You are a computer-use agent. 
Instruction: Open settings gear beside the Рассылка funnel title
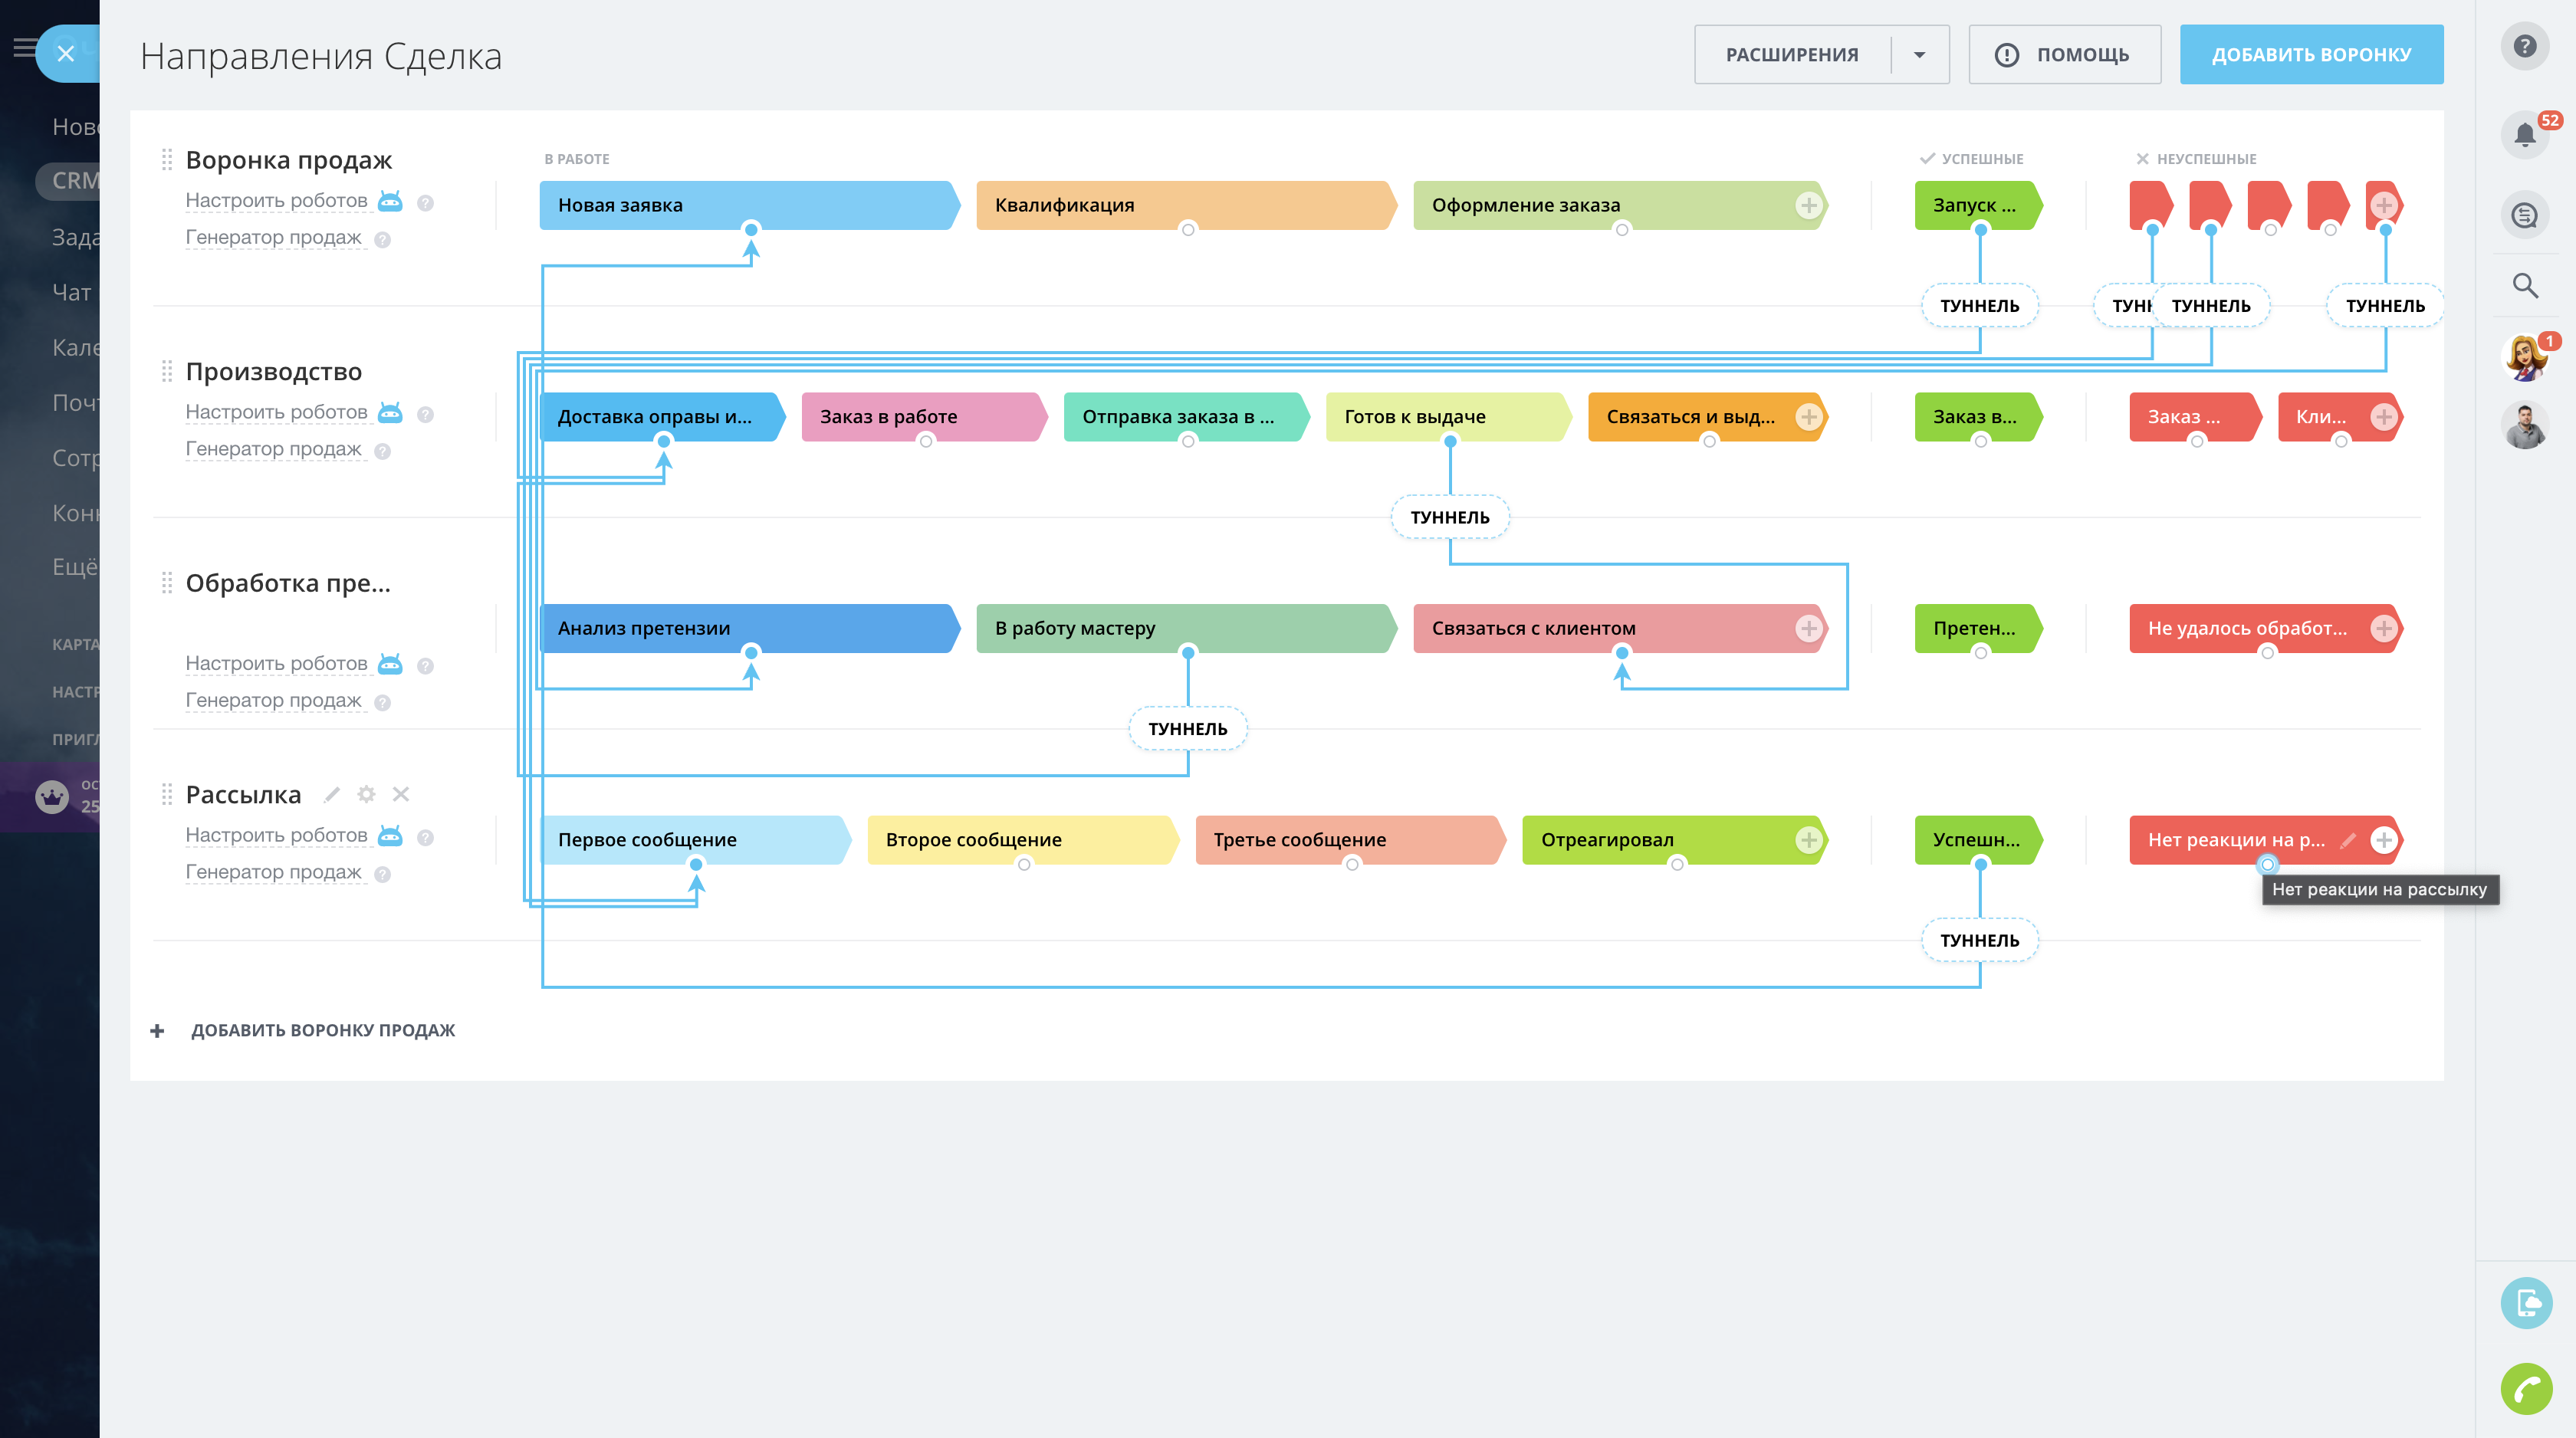(366, 794)
